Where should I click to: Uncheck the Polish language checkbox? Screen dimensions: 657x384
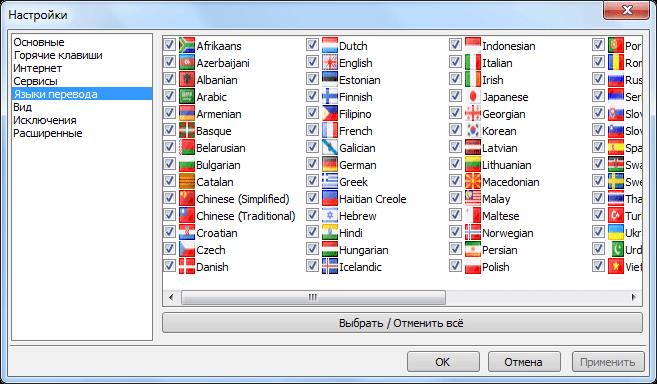click(x=455, y=265)
